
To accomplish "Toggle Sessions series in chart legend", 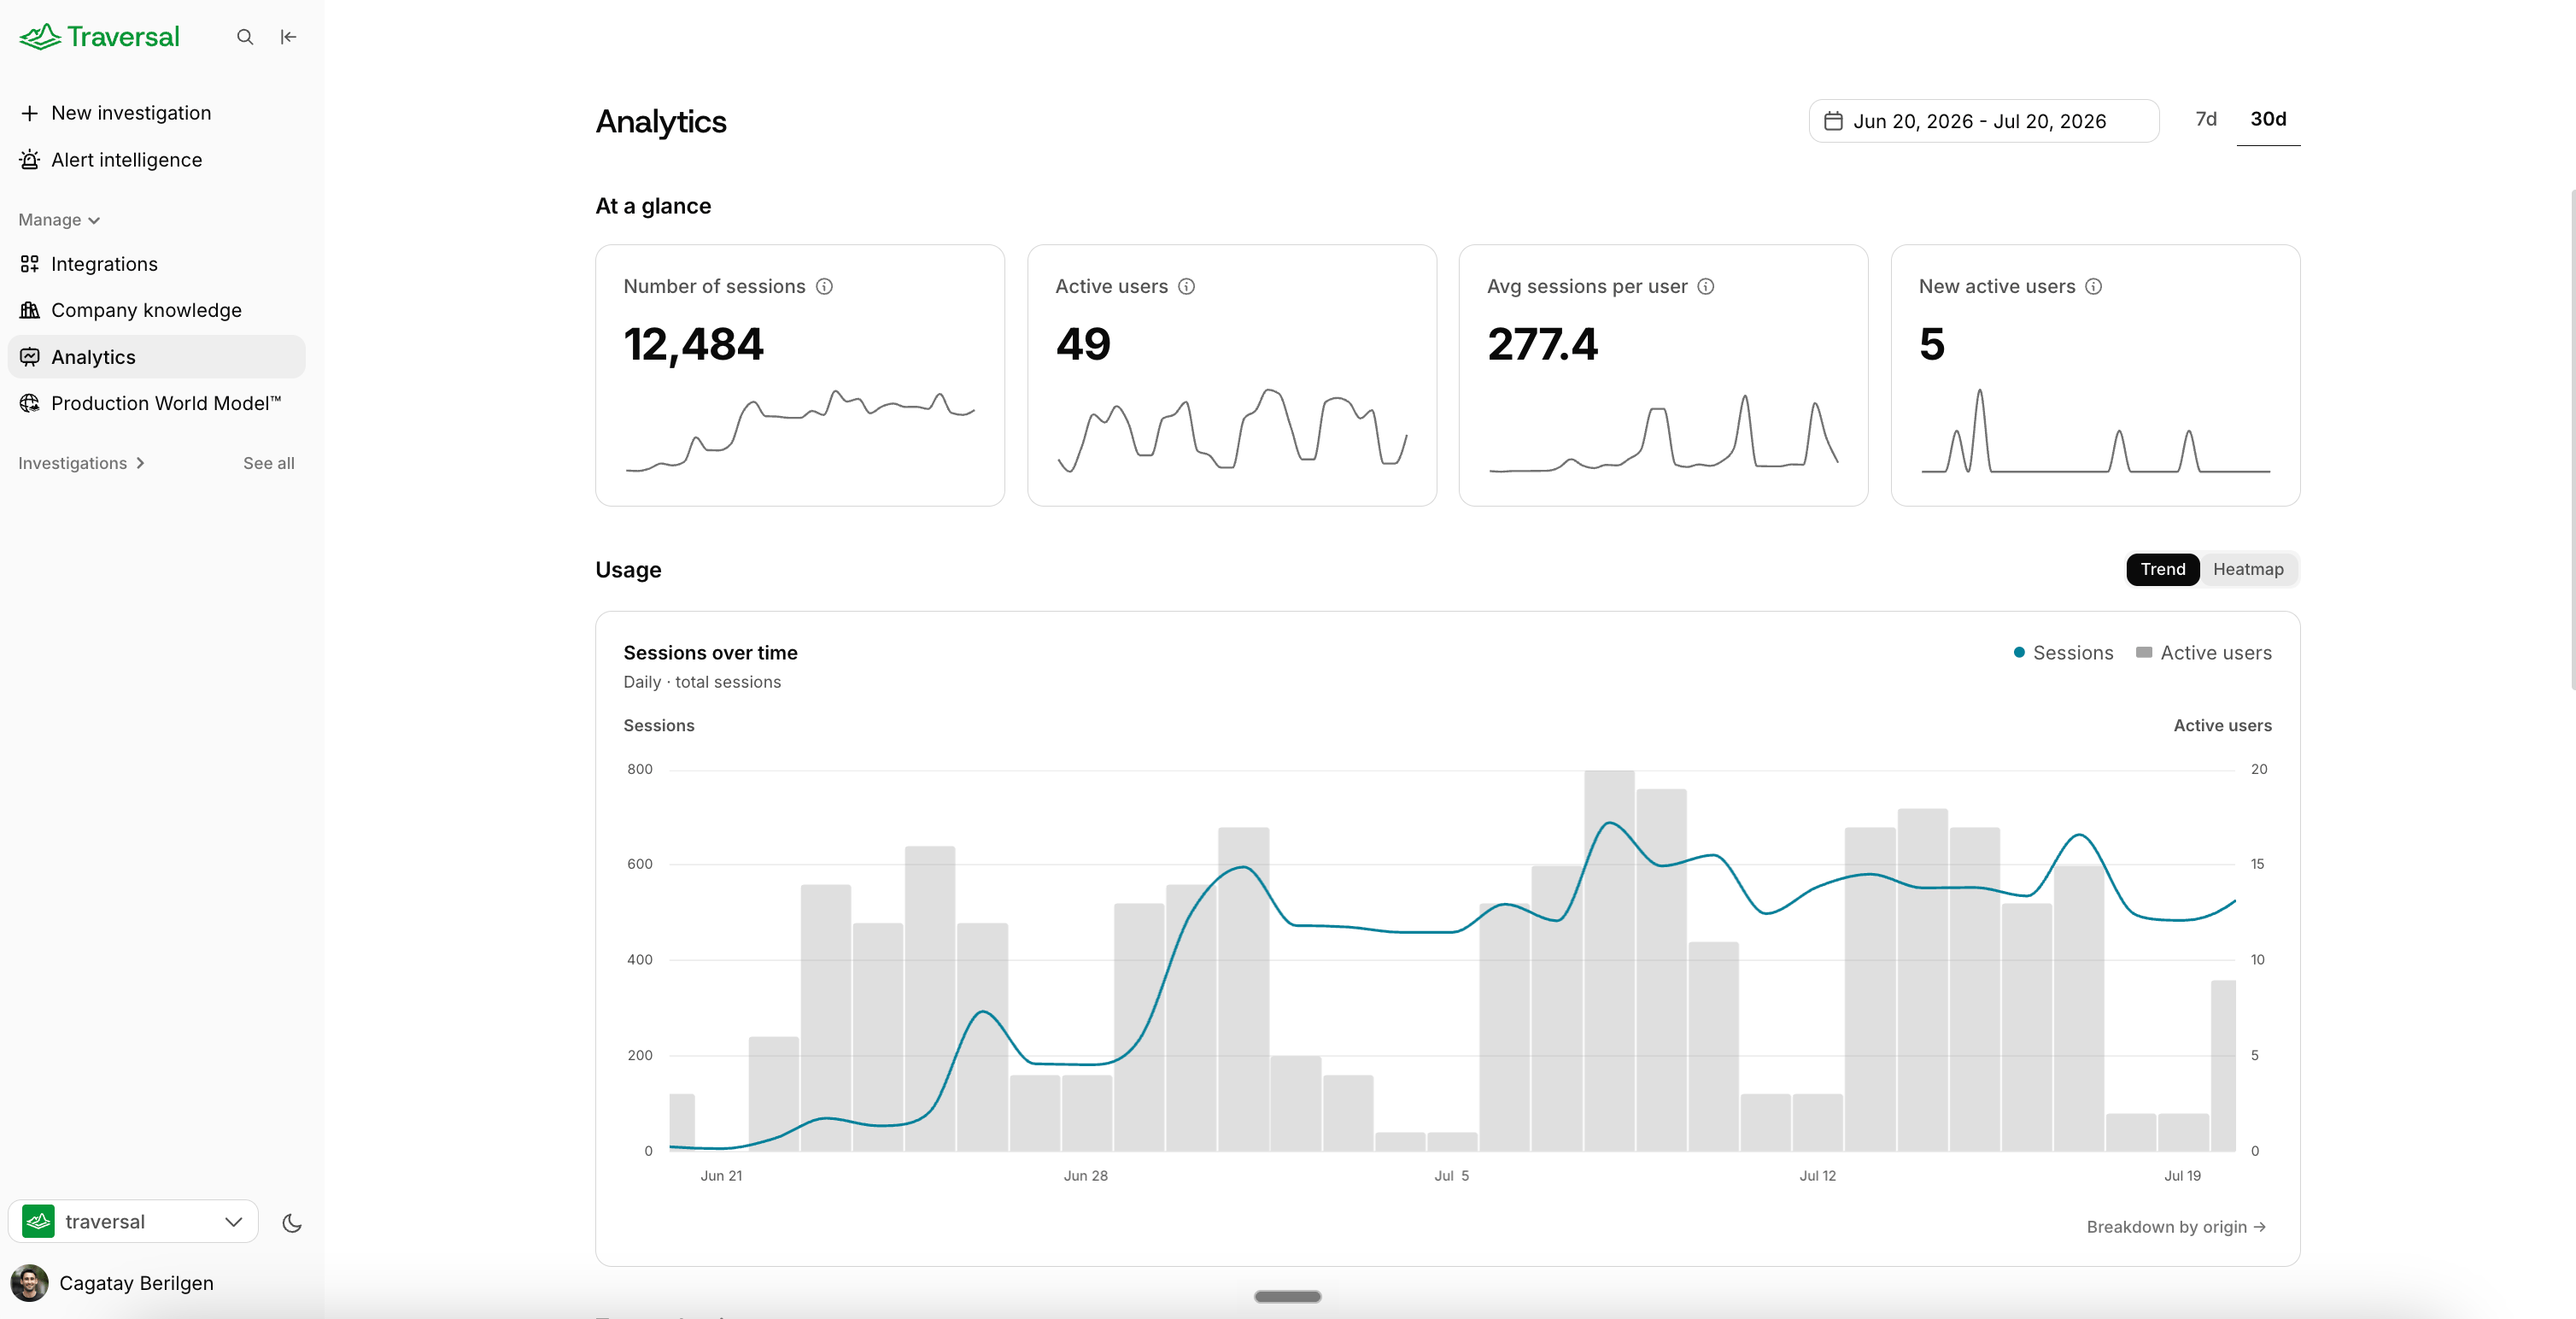I will point(2063,653).
